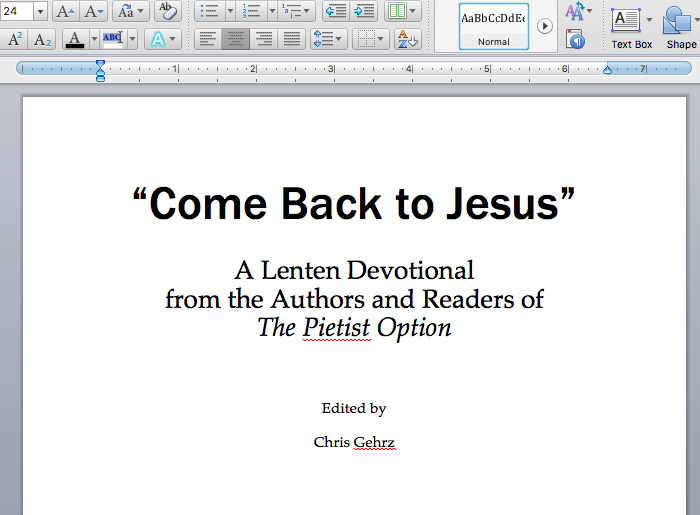Decrease the paragraph indent
The image size is (700, 515).
pos(336,11)
